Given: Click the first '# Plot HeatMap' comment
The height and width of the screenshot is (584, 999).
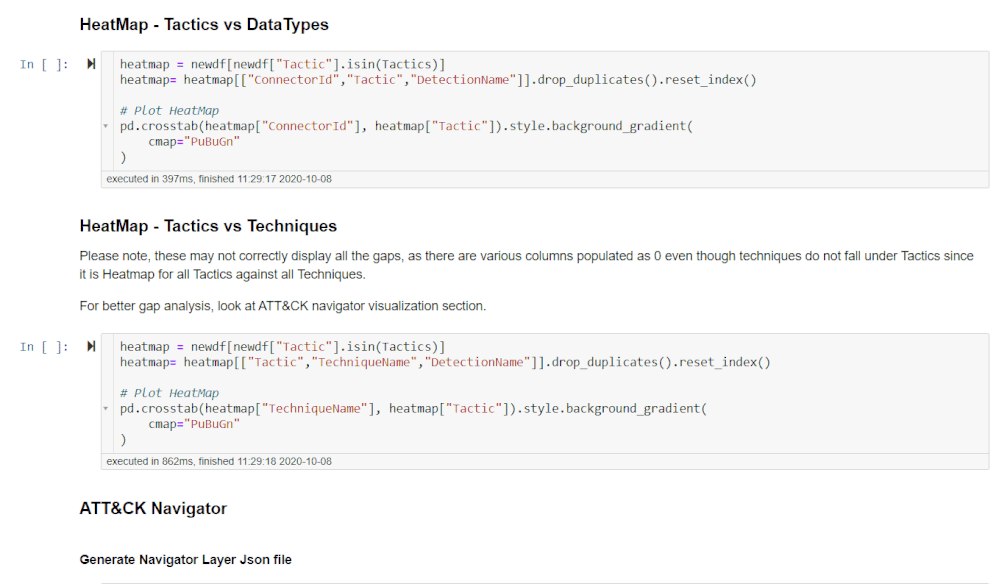Looking at the screenshot, I should [169, 111].
